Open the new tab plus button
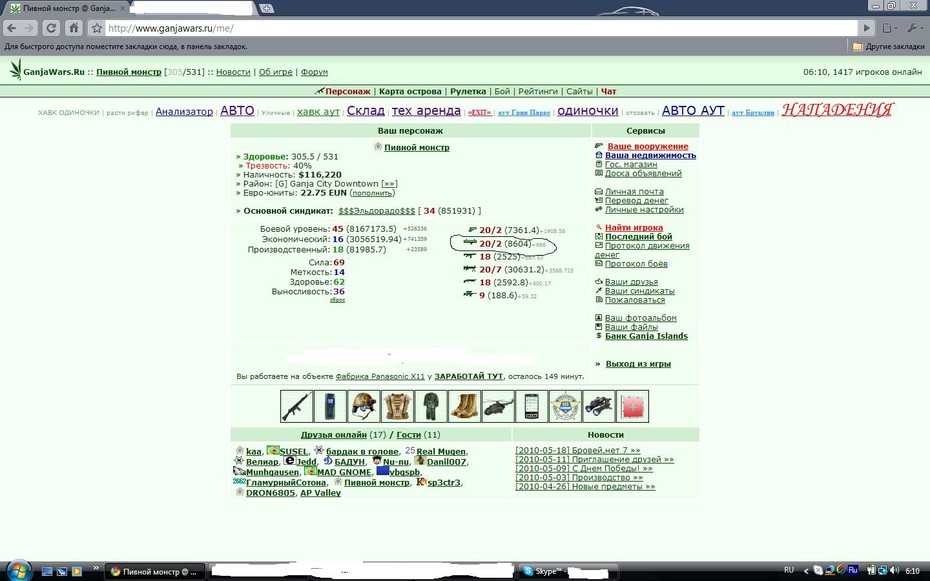930x581 pixels. 266,8
